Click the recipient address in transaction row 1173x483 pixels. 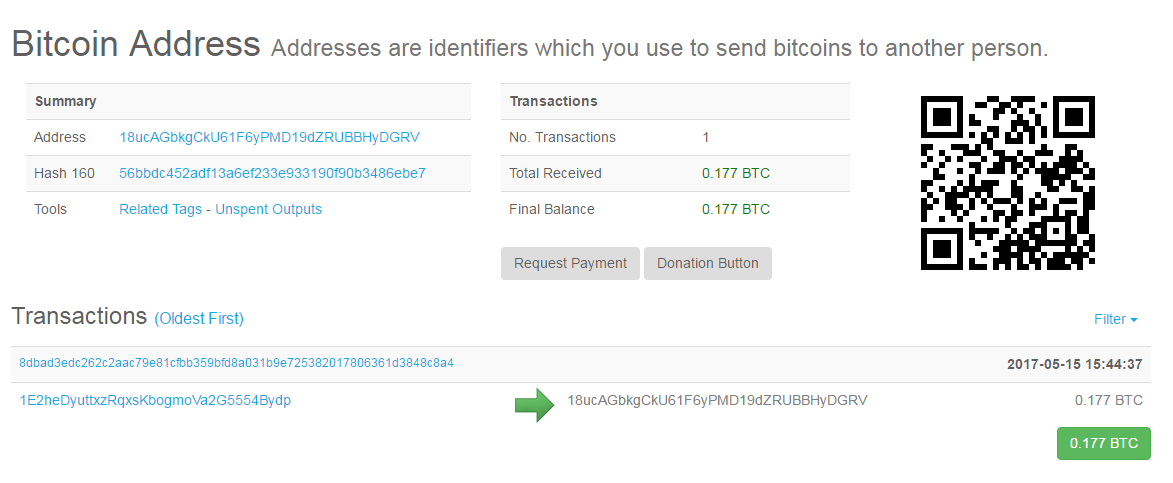point(717,401)
